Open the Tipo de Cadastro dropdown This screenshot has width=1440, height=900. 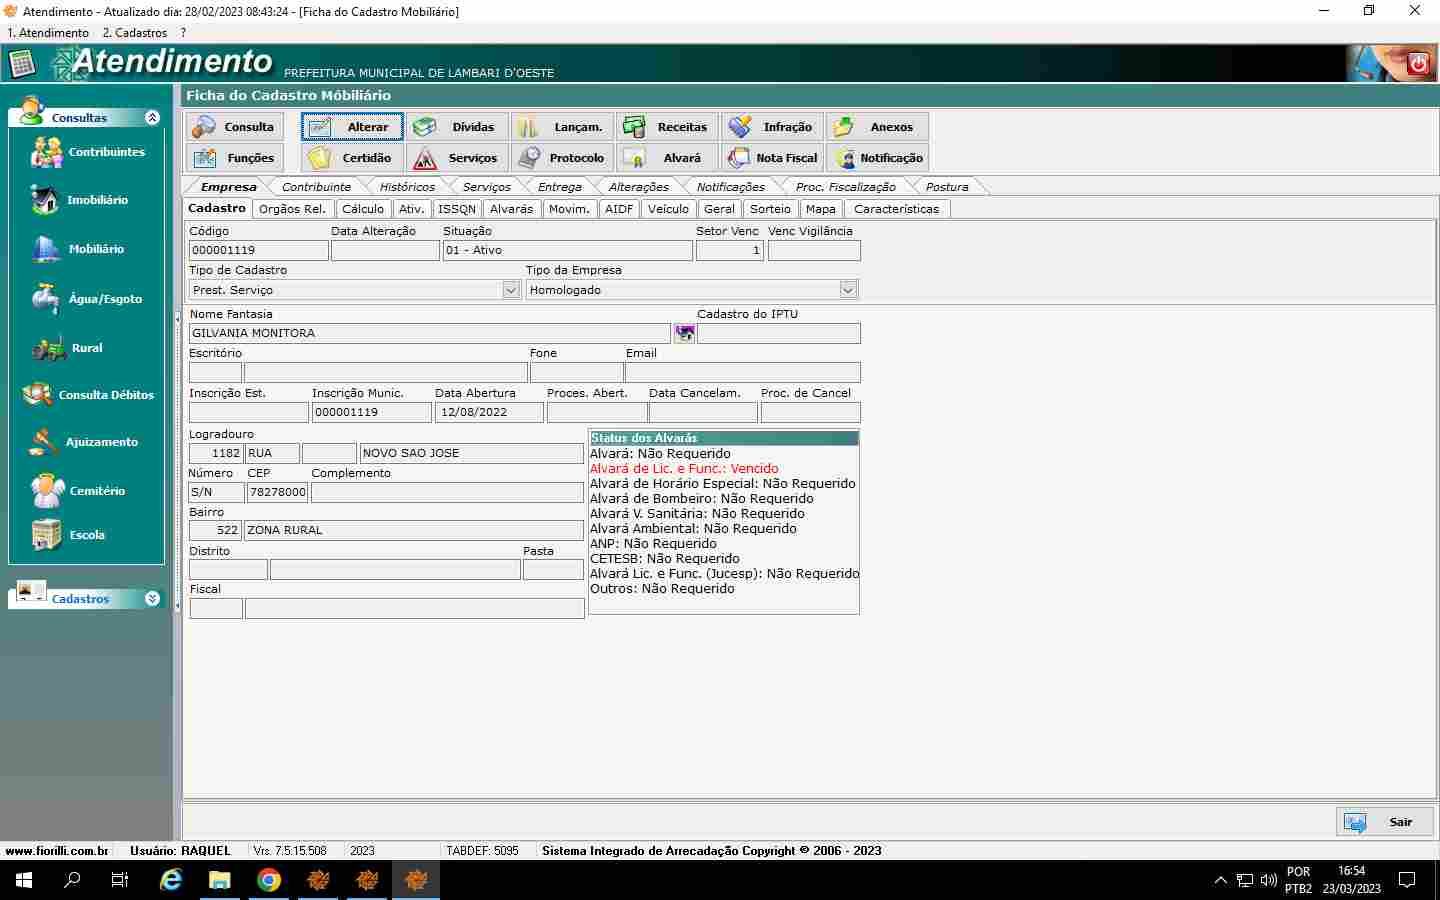(x=511, y=290)
